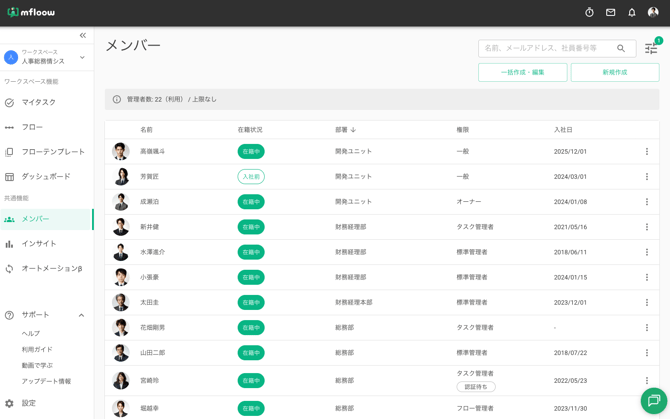670x419 pixels.
Task: Open row menu for 太田圭
Action: [x=647, y=302]
